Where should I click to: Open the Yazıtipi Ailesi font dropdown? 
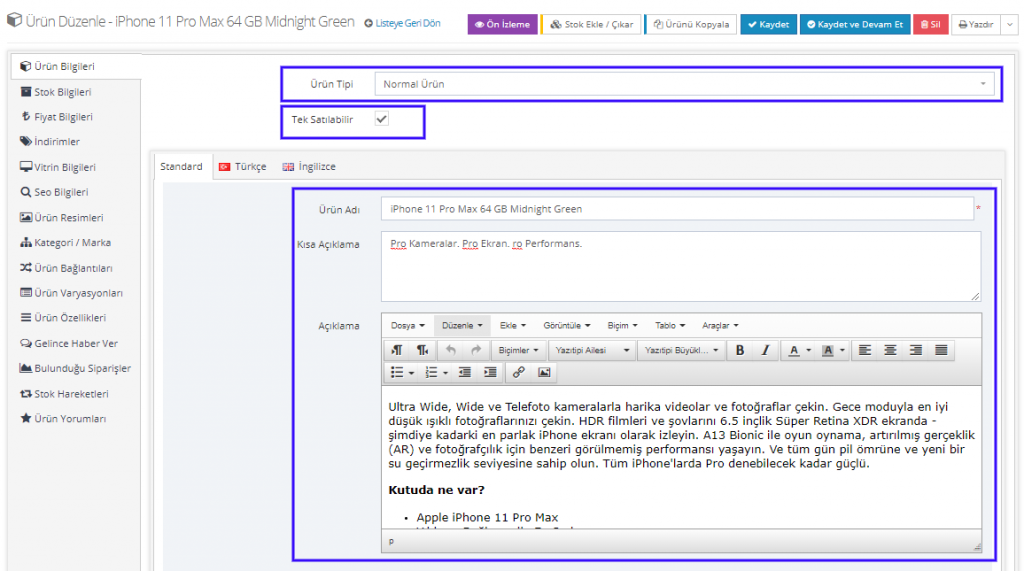coord(592,350)
